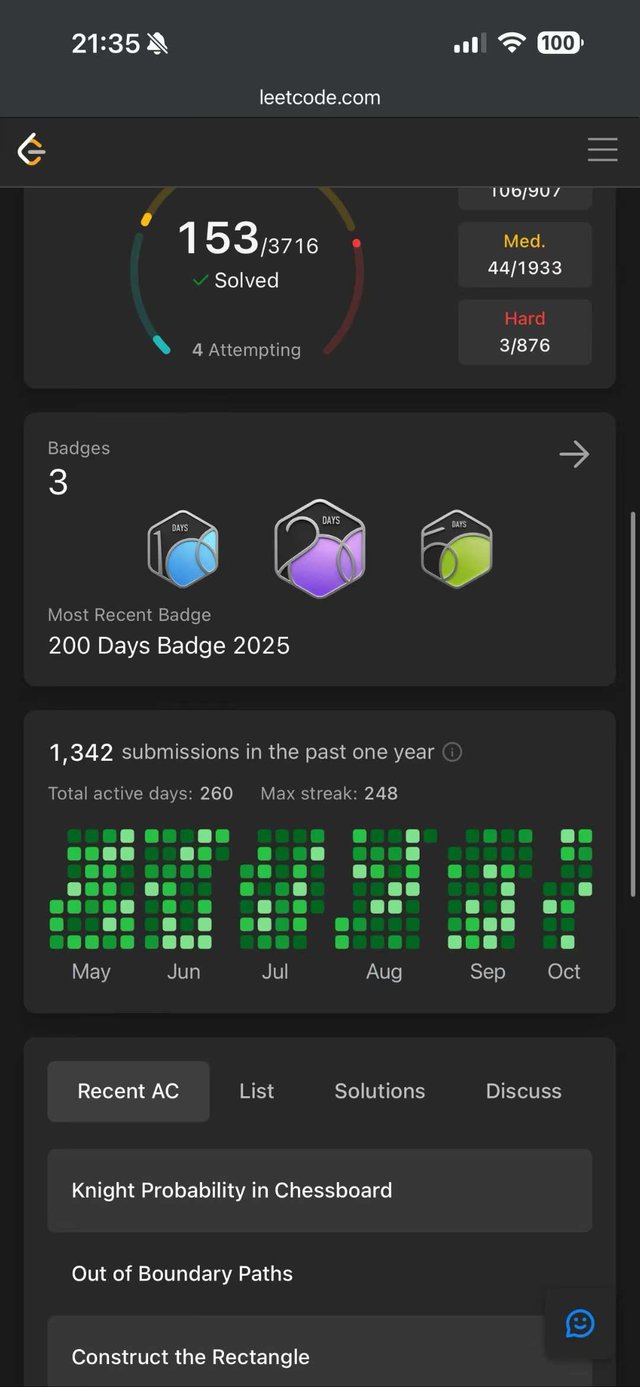Tap the green 50 Days badge
The image size is (640, 1387).
point(456,548)
